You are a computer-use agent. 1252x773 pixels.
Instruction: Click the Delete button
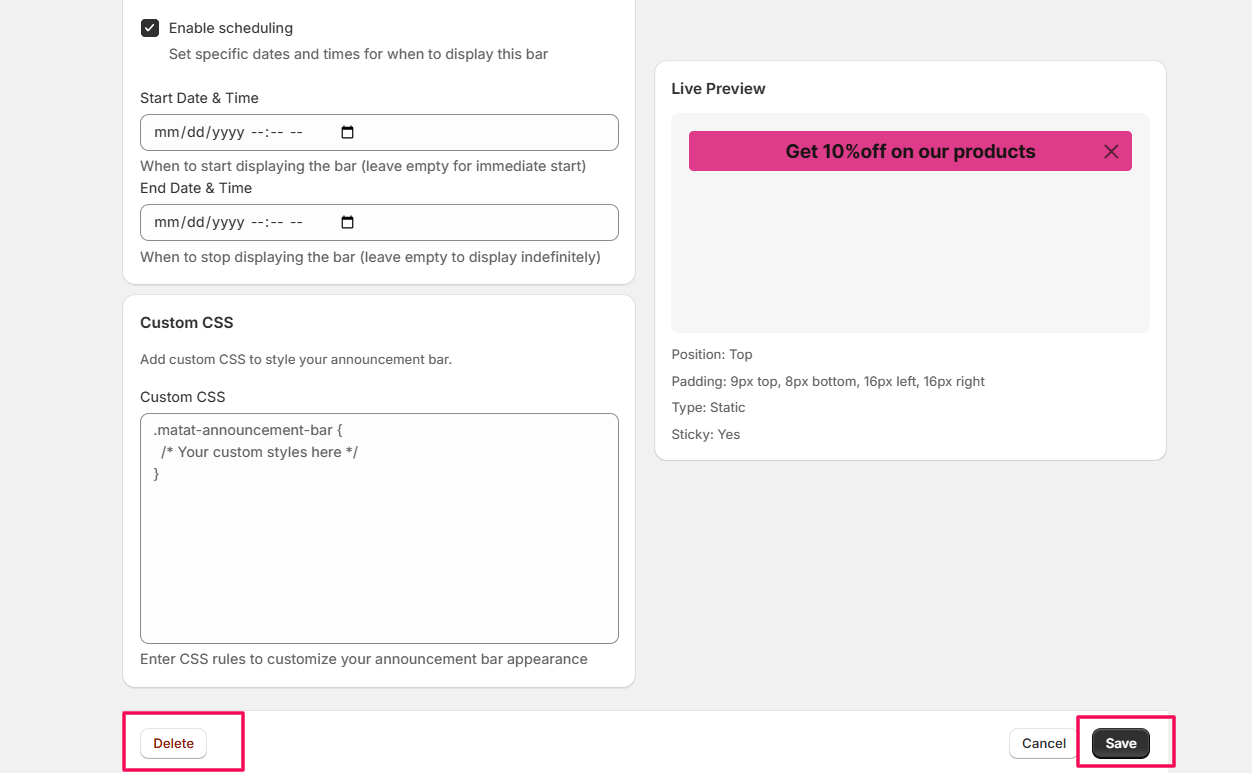point(173,743)
